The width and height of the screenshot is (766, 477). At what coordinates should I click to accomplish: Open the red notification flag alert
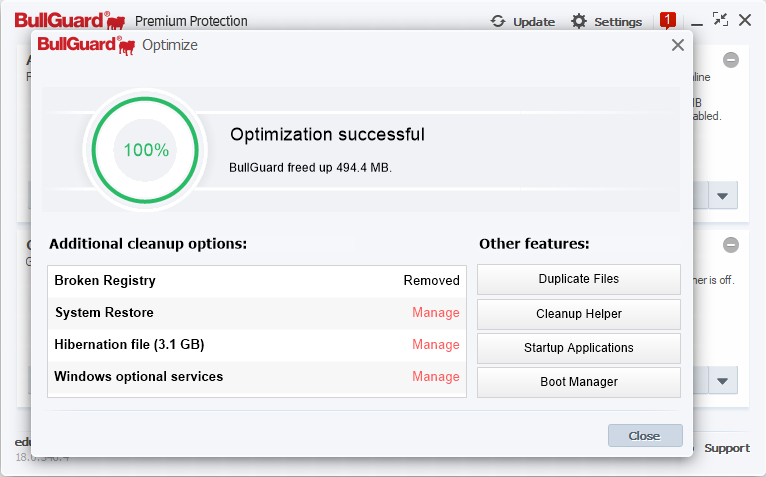[668, 20]
